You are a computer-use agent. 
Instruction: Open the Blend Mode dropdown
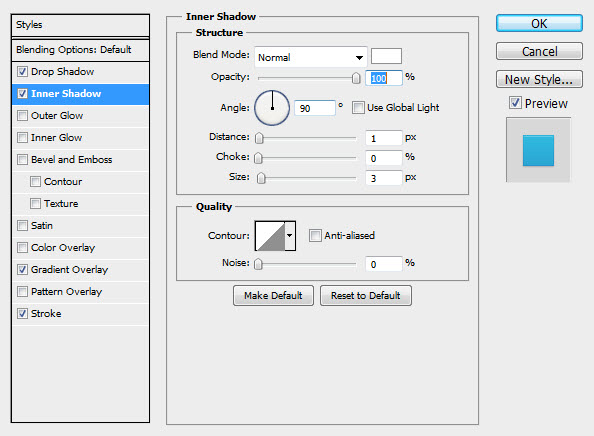pyautogui.click(x=311, y=57)
